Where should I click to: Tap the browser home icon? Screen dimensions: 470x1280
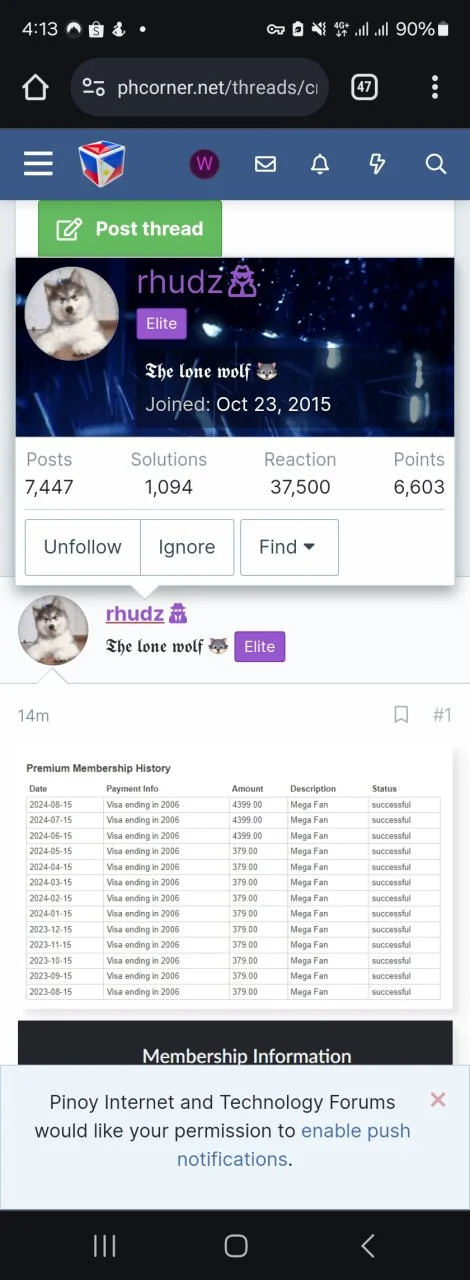click(x=35, y=87)
